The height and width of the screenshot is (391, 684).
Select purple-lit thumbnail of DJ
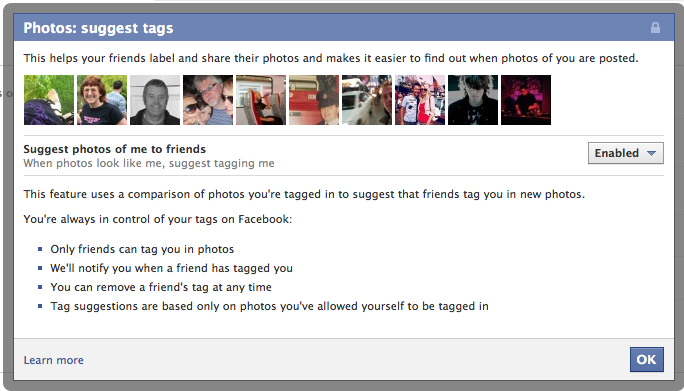(x=526, y=100)
